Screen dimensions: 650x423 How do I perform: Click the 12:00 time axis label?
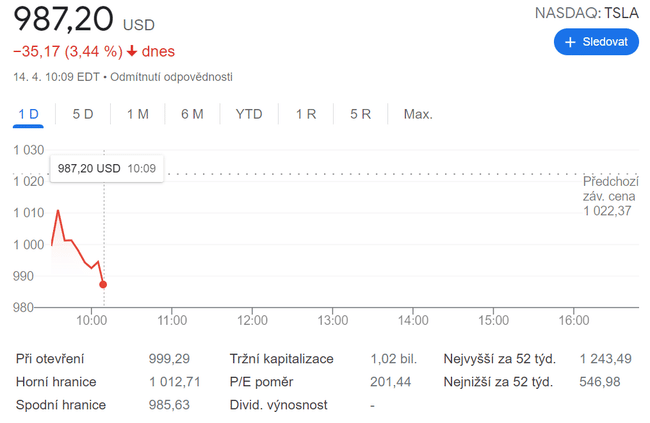252,320
